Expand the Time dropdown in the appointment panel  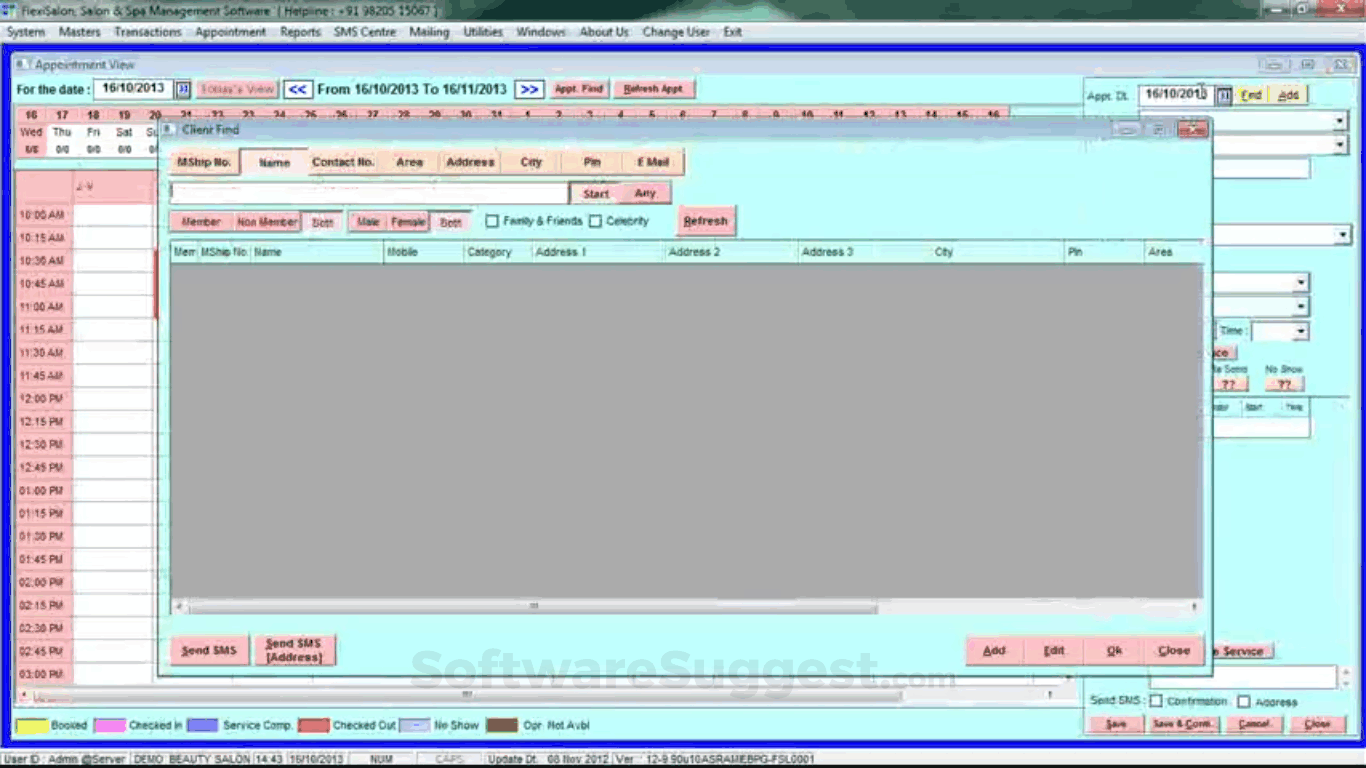(x=1300, y=332)
